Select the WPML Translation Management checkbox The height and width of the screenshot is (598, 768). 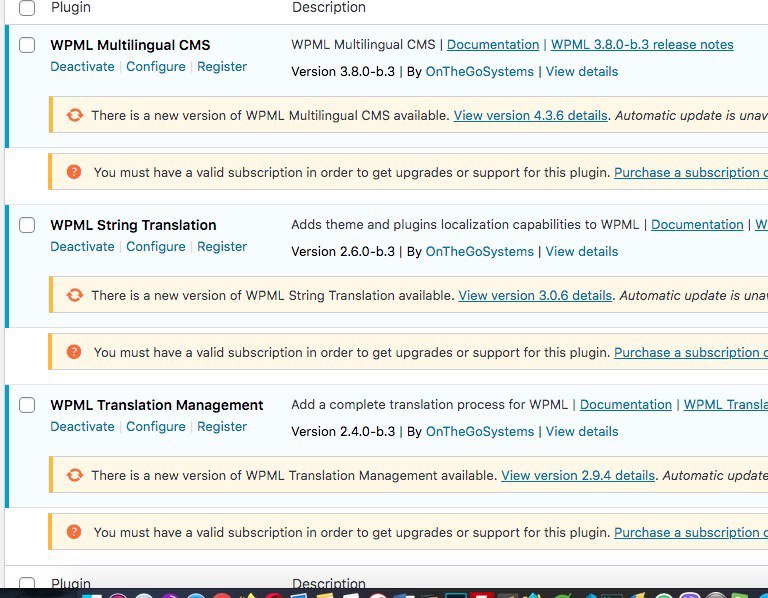click(x=27, y=405)
